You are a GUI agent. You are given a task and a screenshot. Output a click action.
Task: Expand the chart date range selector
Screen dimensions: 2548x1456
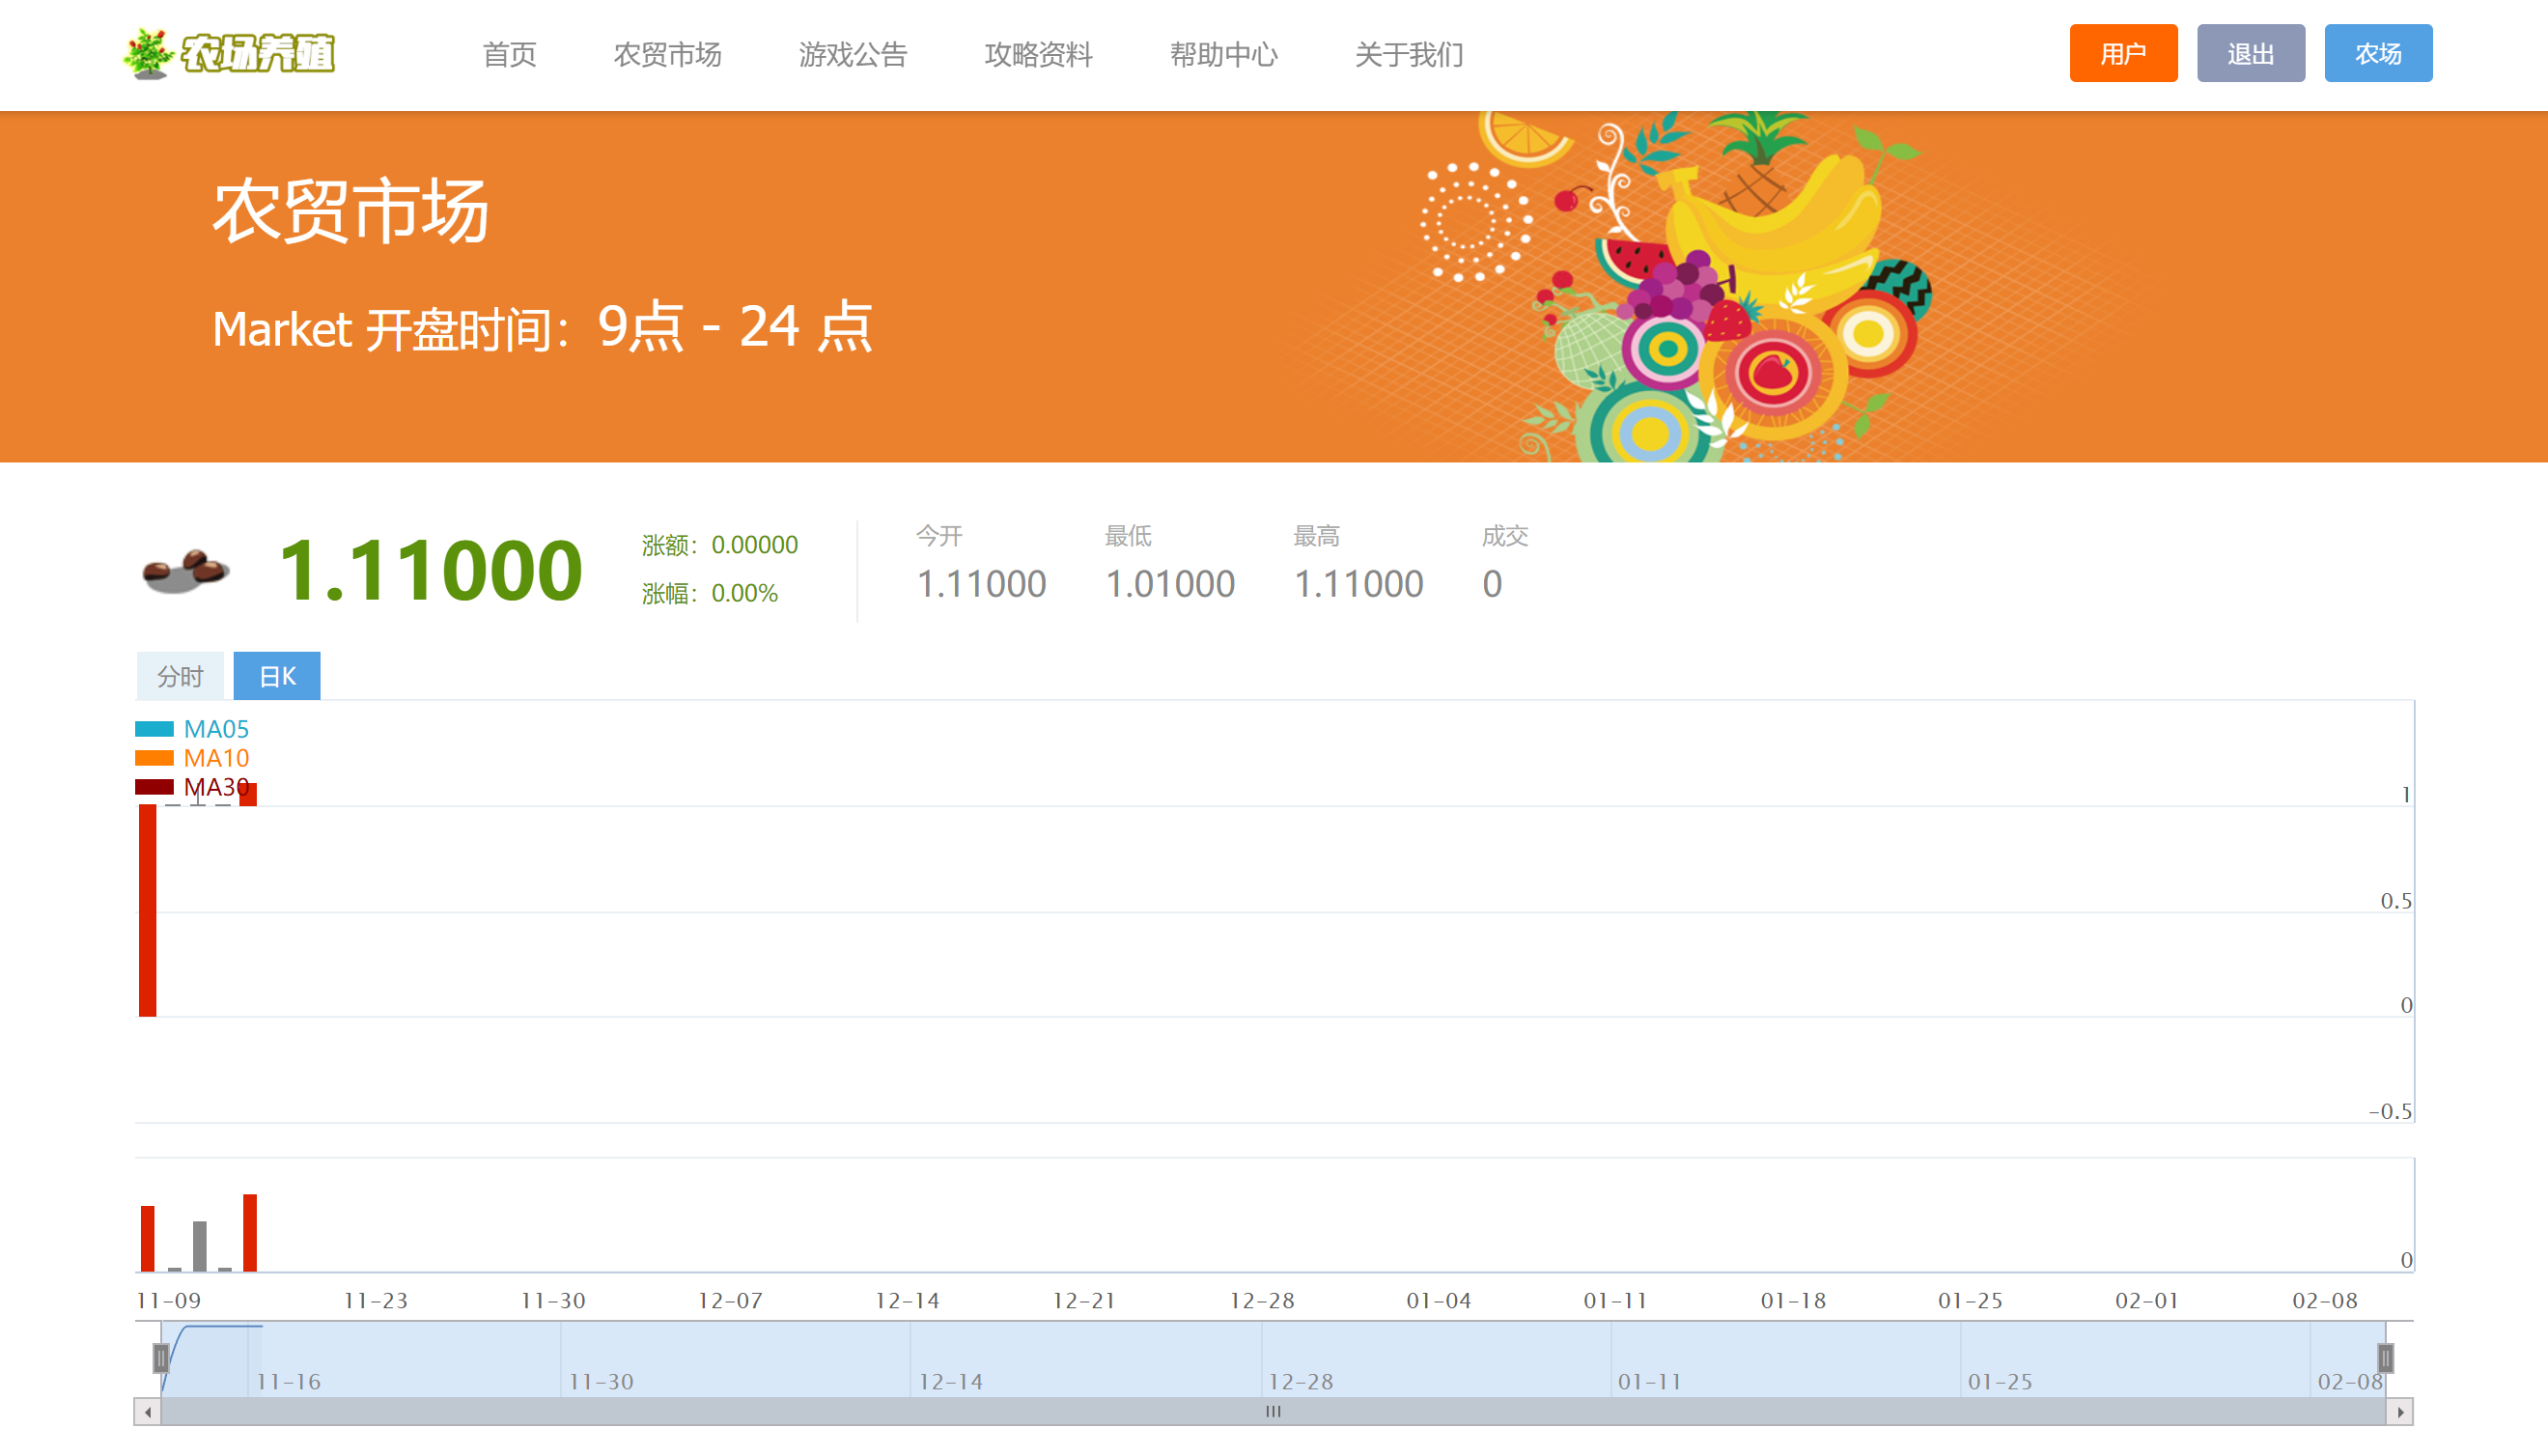pyautogui.click(x=159, y=1357)
